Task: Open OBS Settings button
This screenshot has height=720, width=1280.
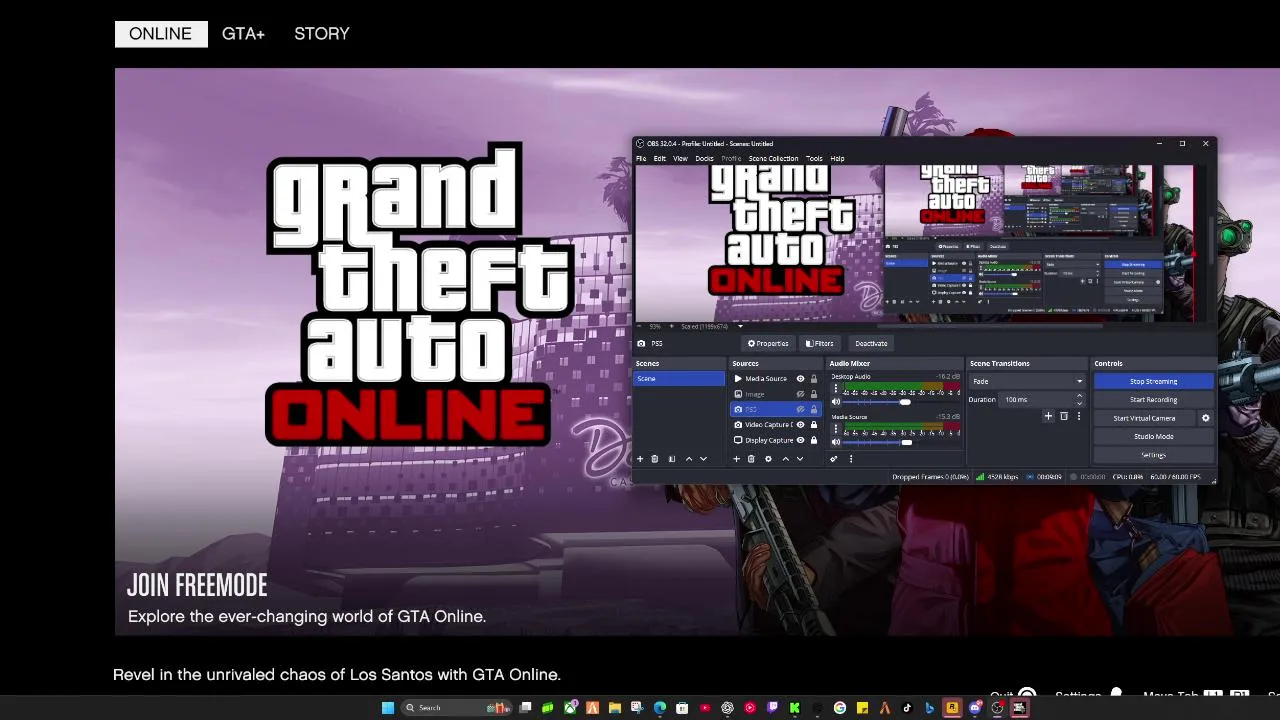Action: [1153, 455]
